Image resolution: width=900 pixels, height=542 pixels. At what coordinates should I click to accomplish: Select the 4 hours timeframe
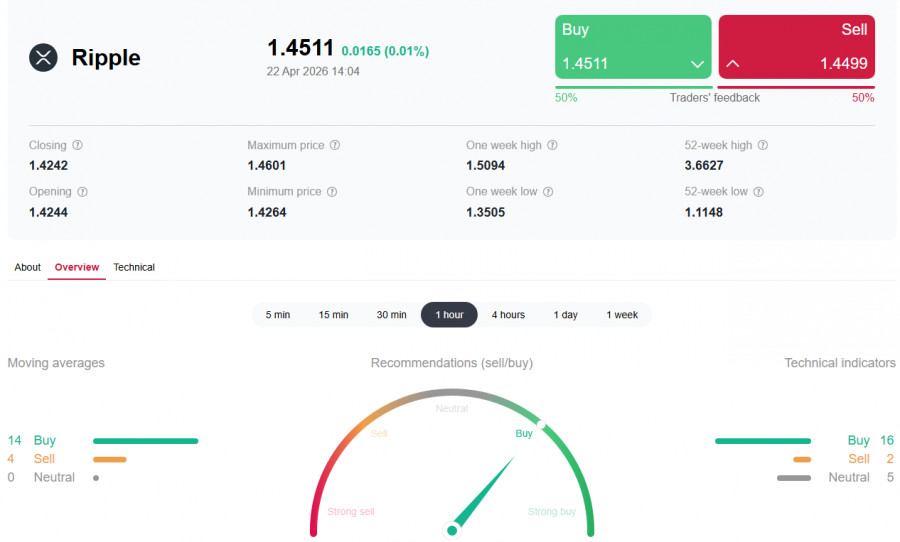[508, 315]
